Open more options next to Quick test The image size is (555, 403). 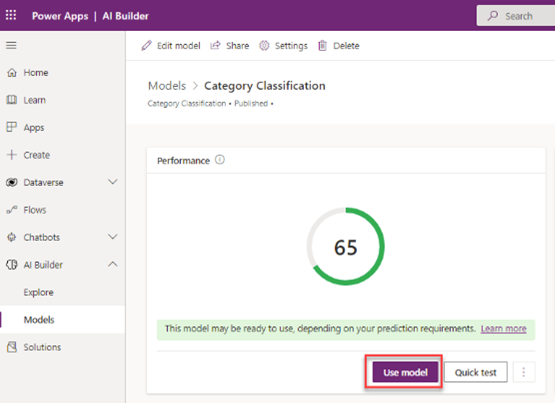point(523,372)
